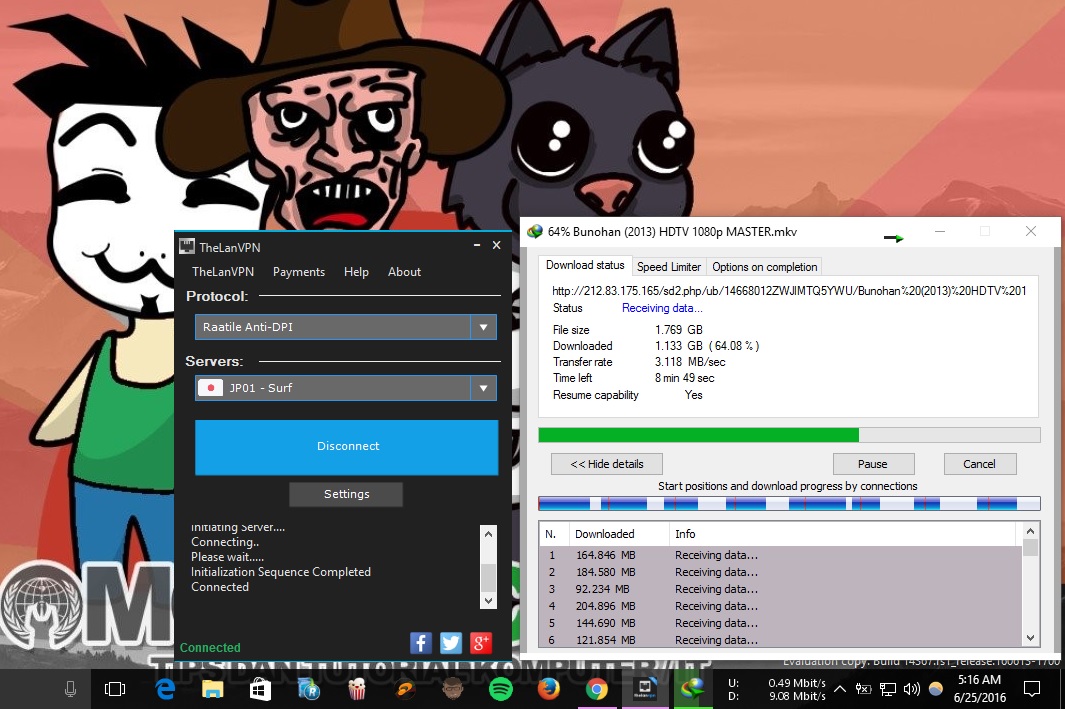Viewport: 1065px width, 709px height.
Task: Click the taskbar clock showing 5:16 AM
Action: coord(979,689)
